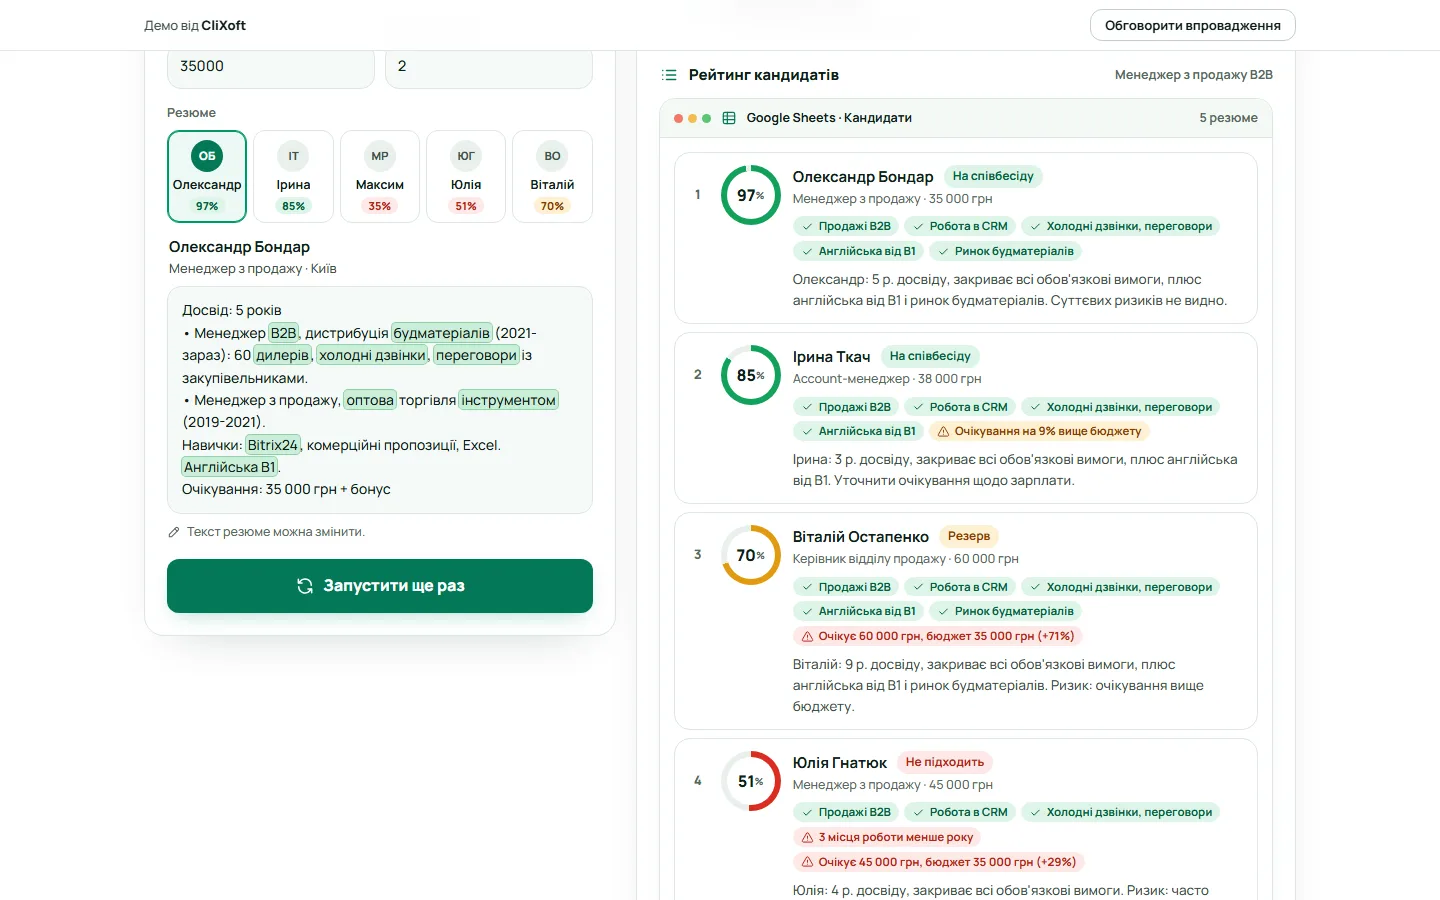Click the ОБ avatar circle
1440x900 pixels.
tap(207, 156)
